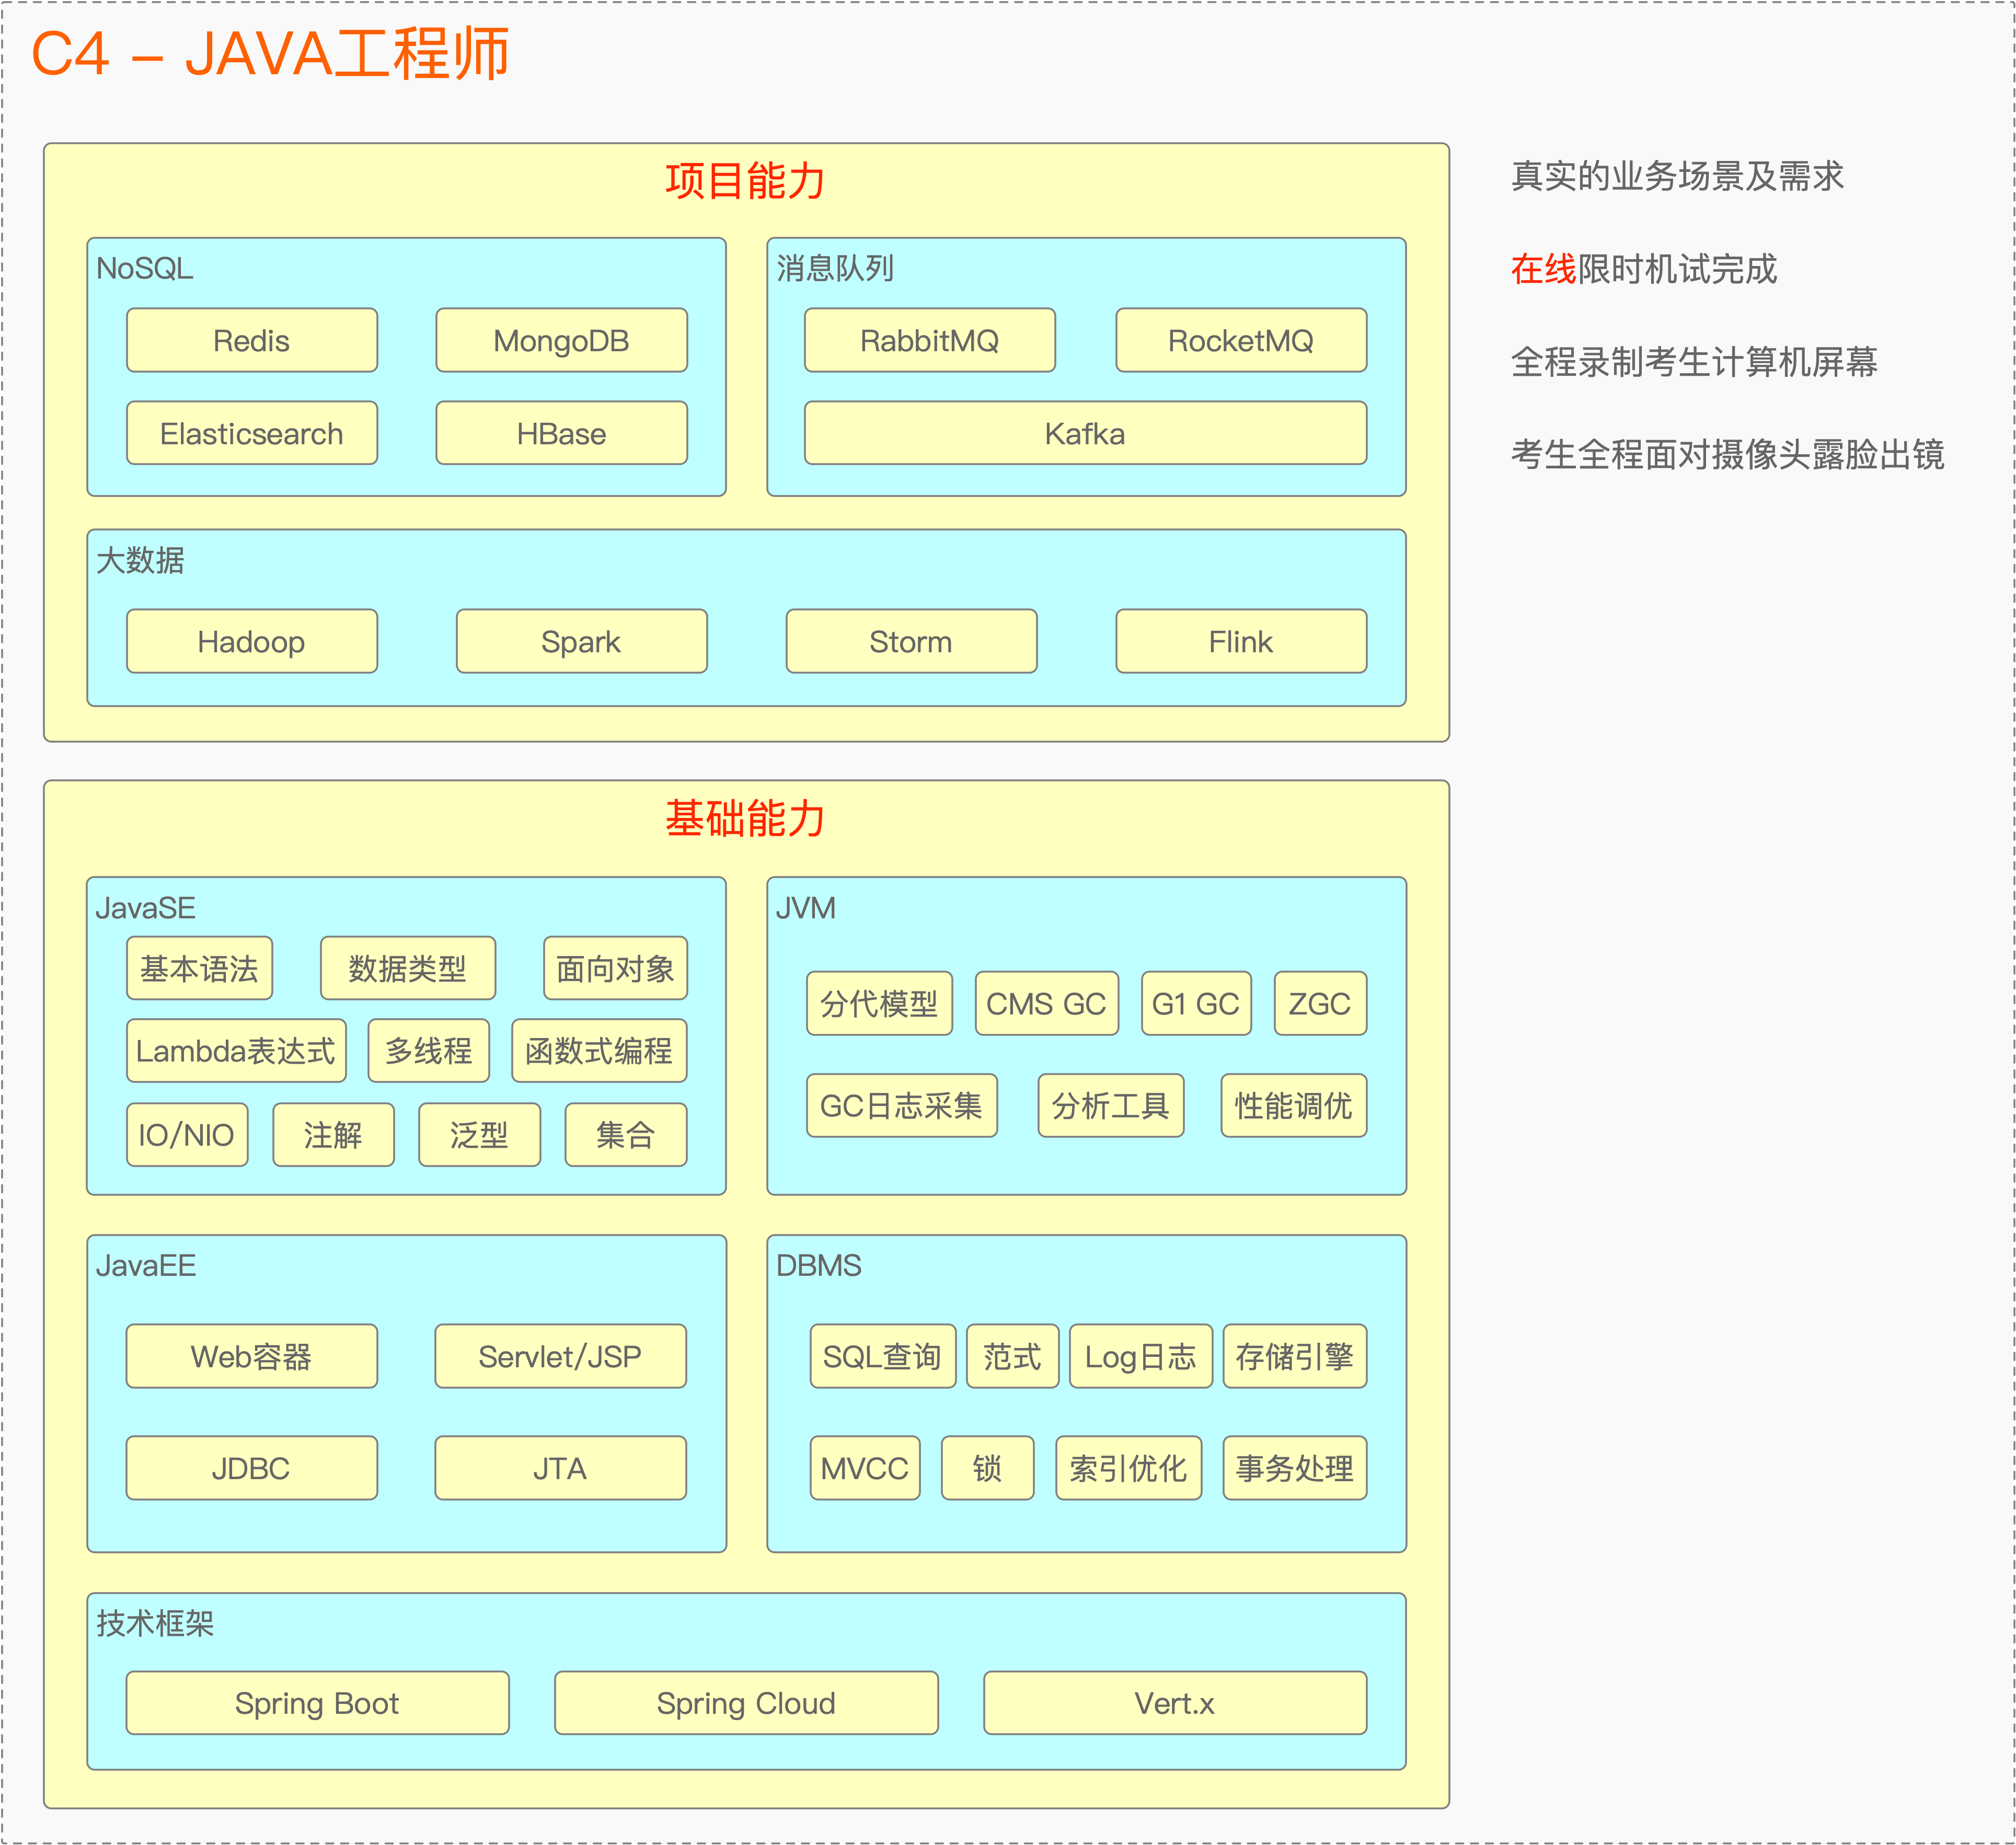
Task: Click the Elasticsearch box
Action: tap(252, 433)
